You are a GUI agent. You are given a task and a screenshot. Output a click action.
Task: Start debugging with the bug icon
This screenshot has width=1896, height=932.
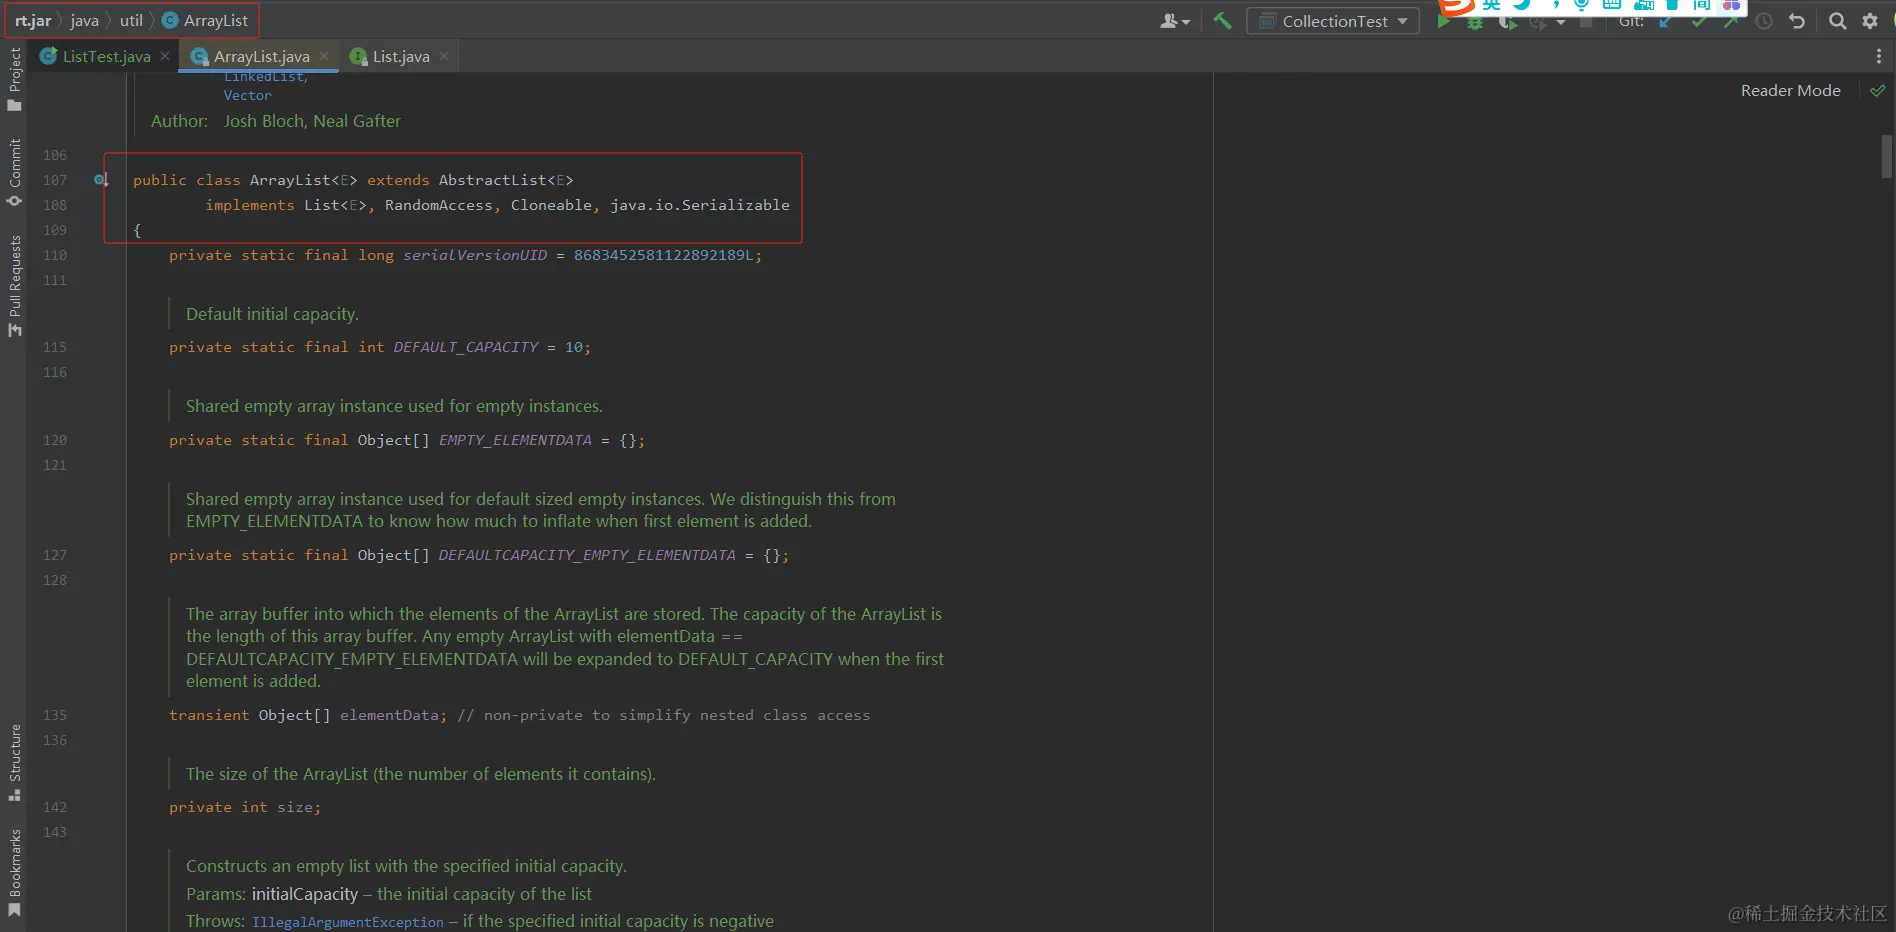point(1475,22)
